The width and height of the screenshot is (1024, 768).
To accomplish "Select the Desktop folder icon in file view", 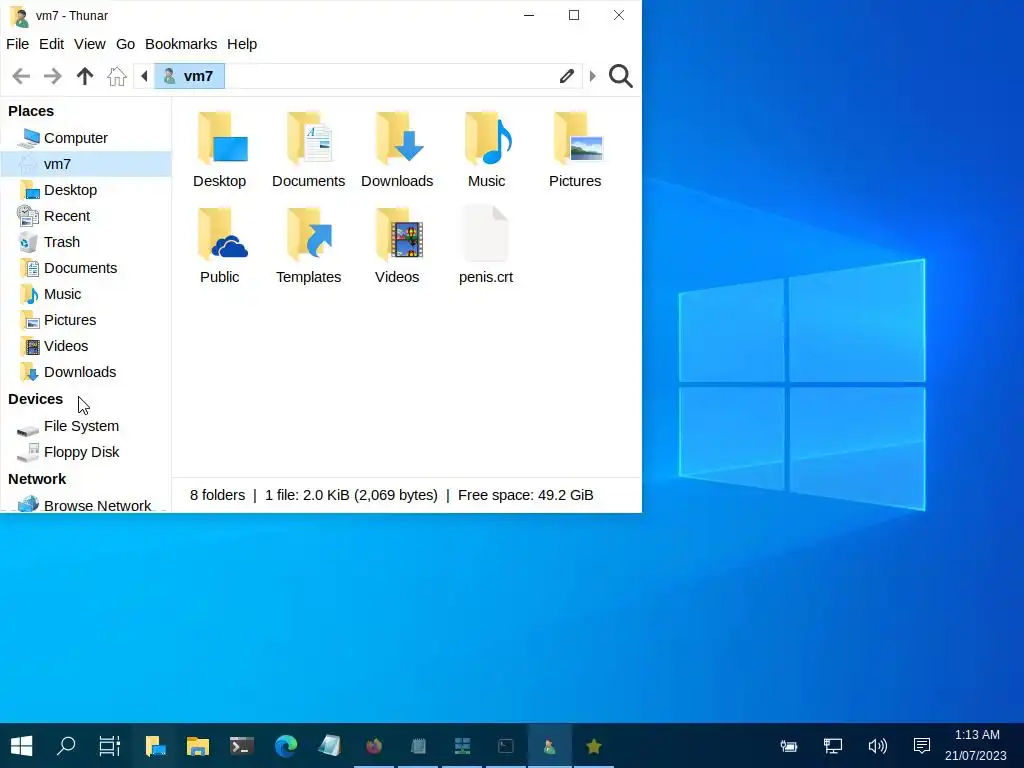I will (x=222, y=138).
